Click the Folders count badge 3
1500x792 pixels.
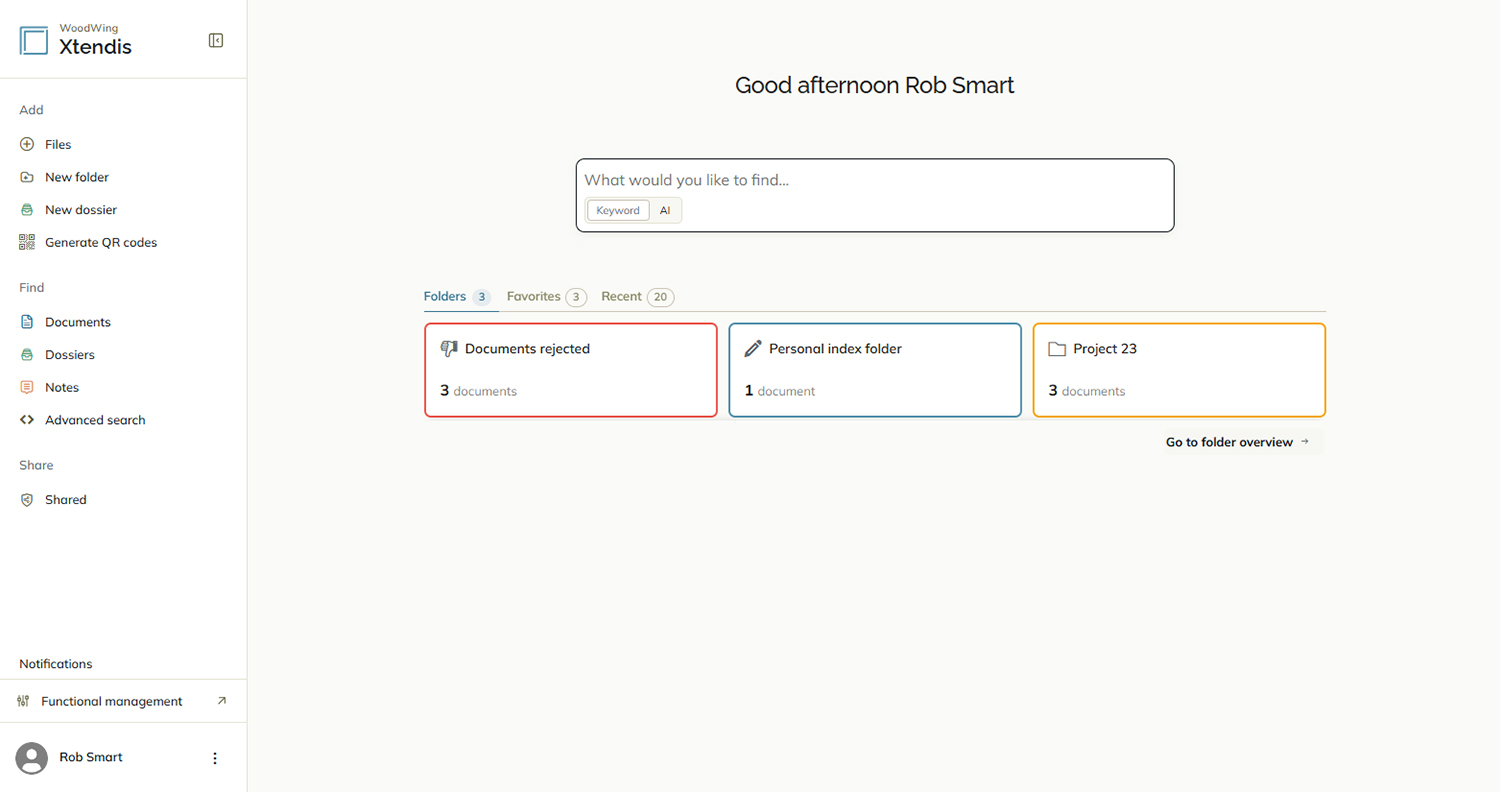pyautogui.click(x=481, y=297)
